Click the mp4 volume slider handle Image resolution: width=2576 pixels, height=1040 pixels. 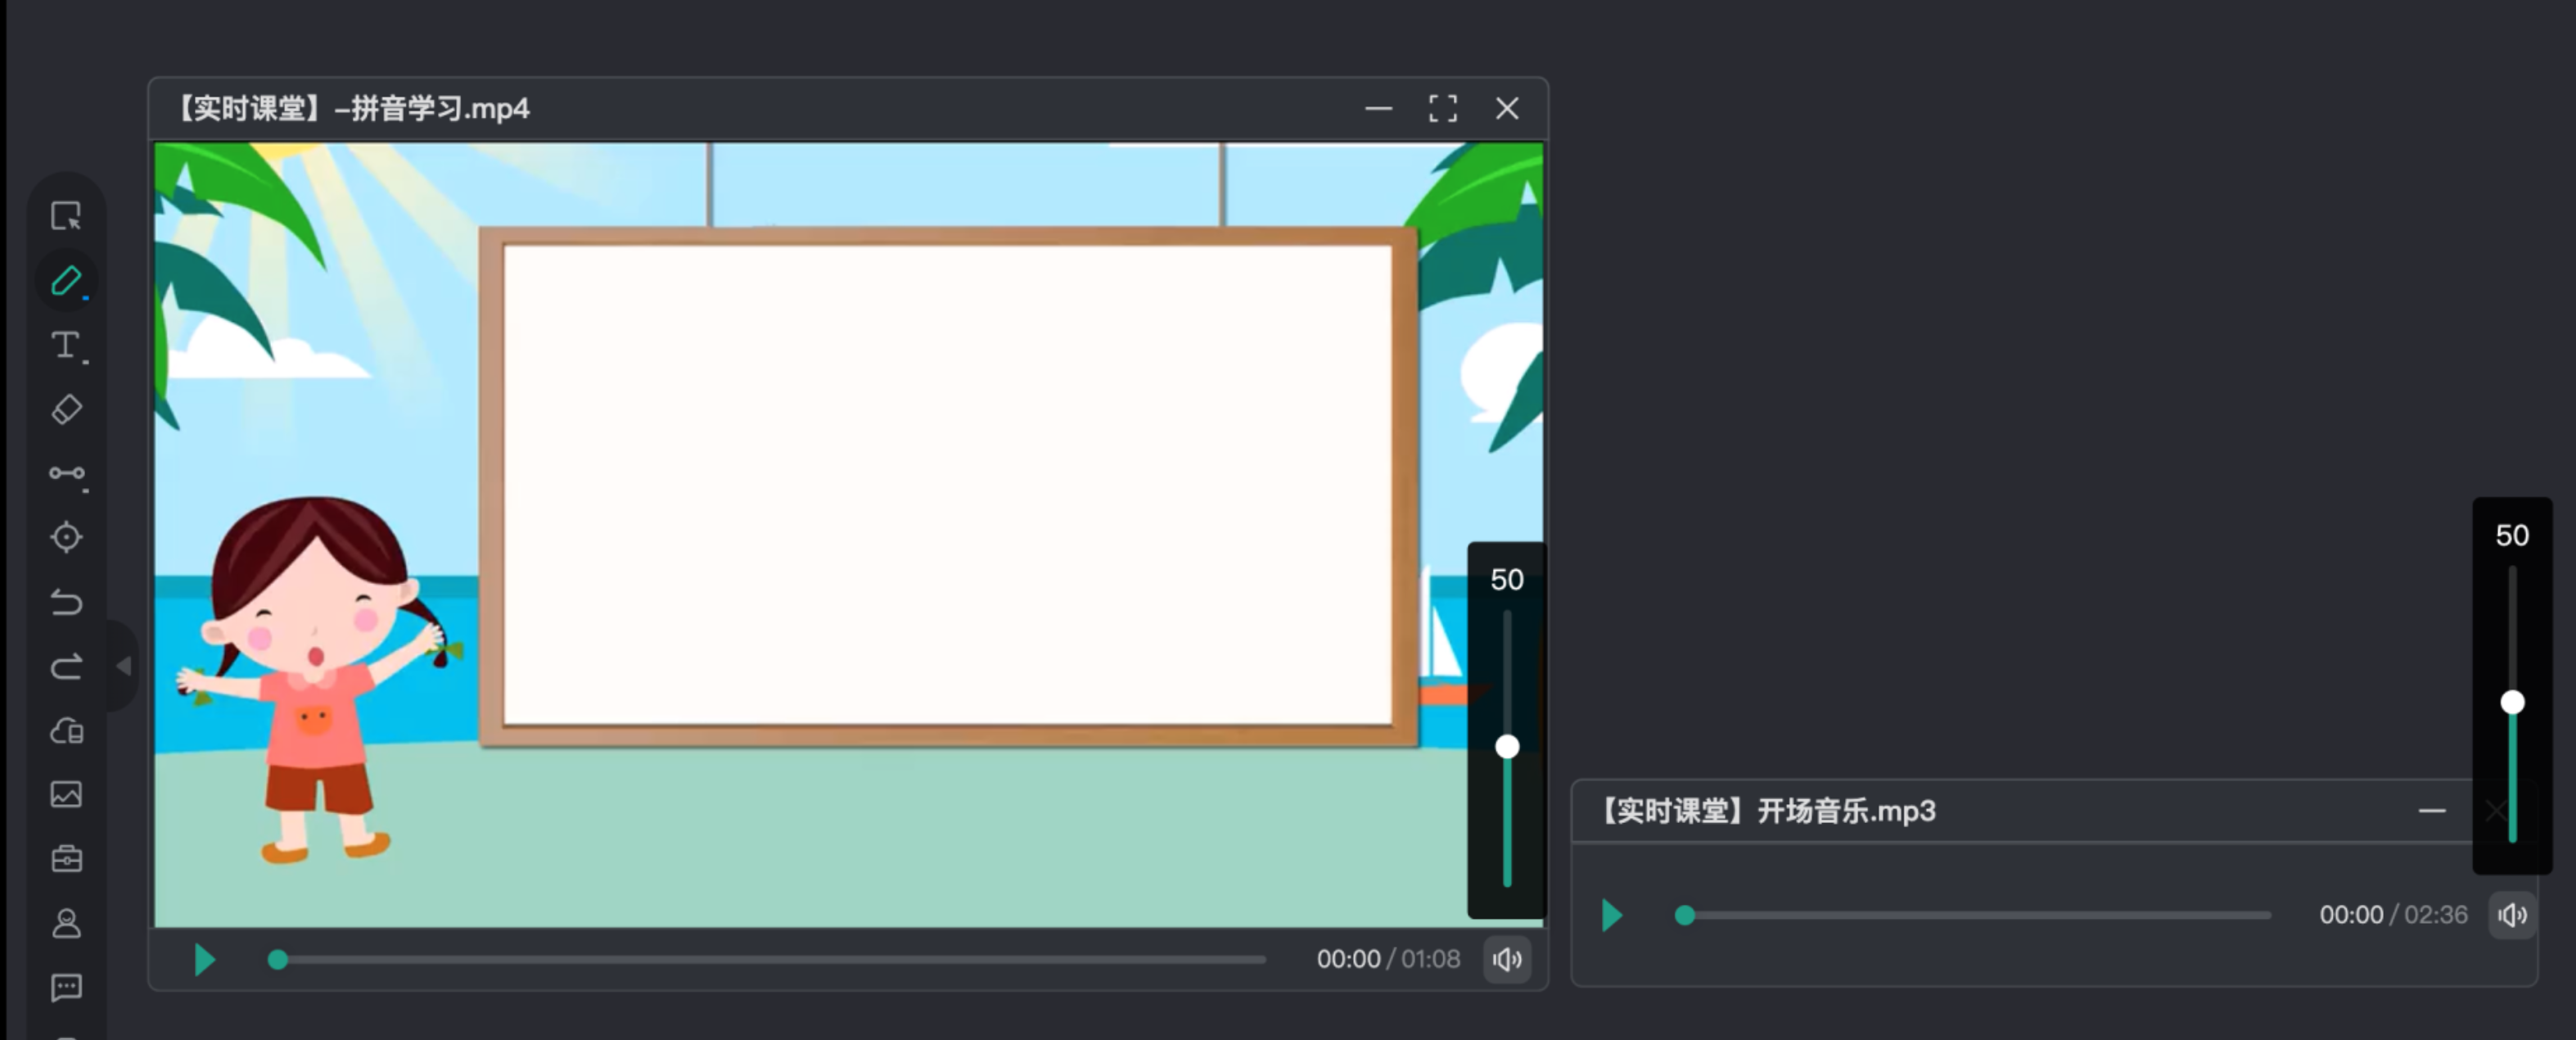1507,747
